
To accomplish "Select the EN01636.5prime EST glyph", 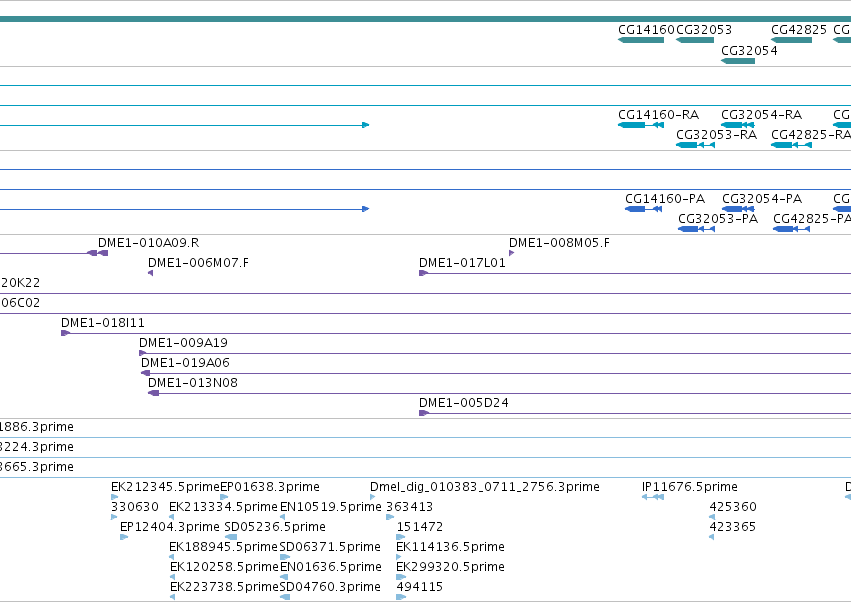I will pos(284,577).
